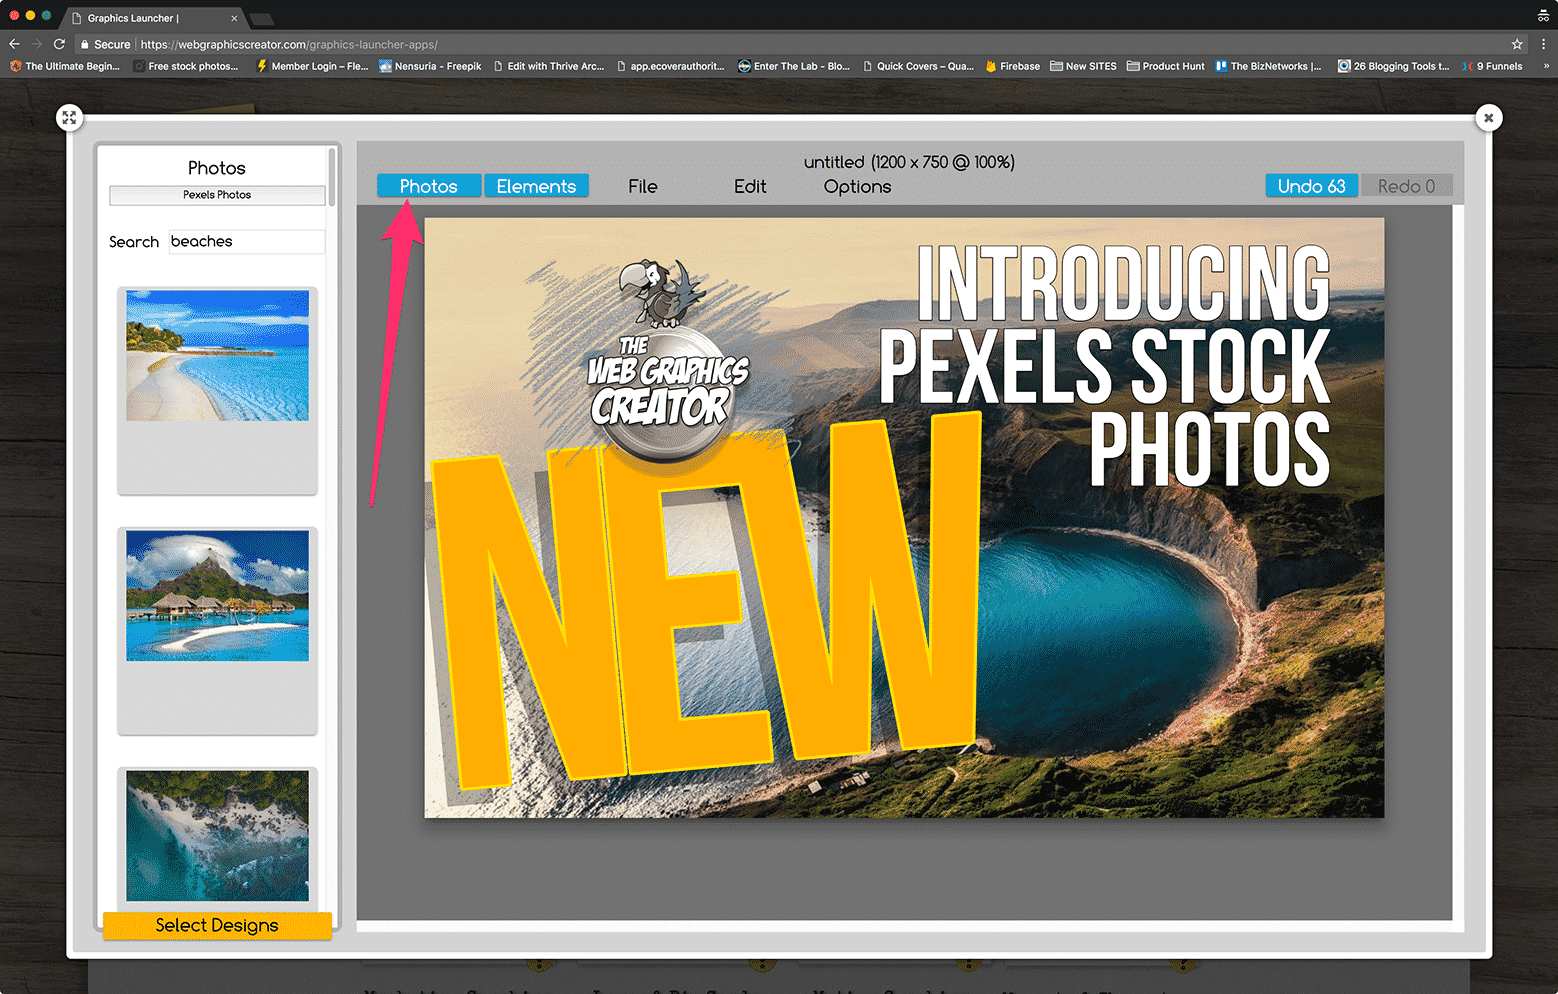The width and height of the screenshot is (1558, 994).
Task: Select the Photos tab in toolbar
Action: click(428, 186)
